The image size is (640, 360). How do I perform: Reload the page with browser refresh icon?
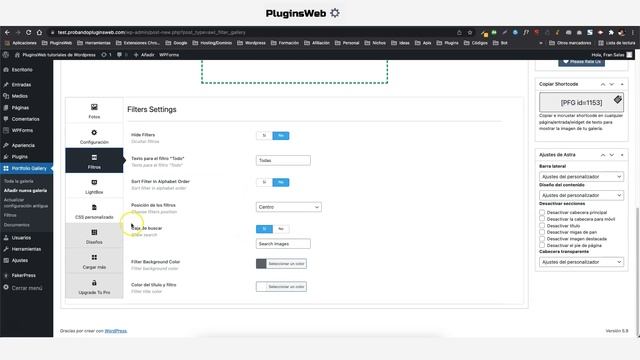(29, 32)
